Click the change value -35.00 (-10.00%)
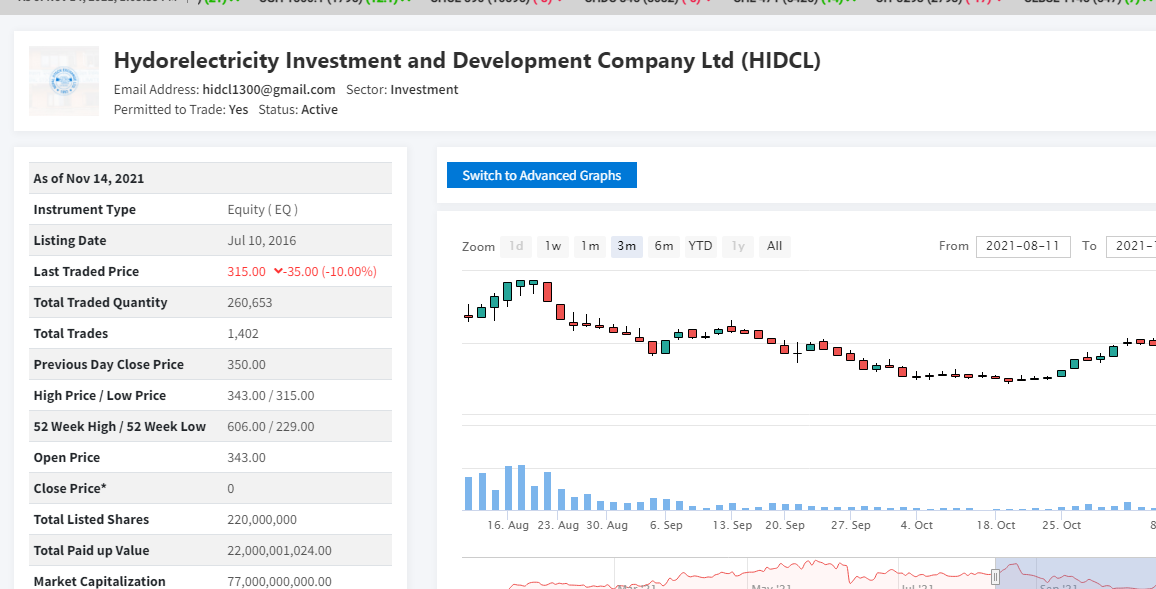This screenshot has width=1156, height=589. click(331, 271)
